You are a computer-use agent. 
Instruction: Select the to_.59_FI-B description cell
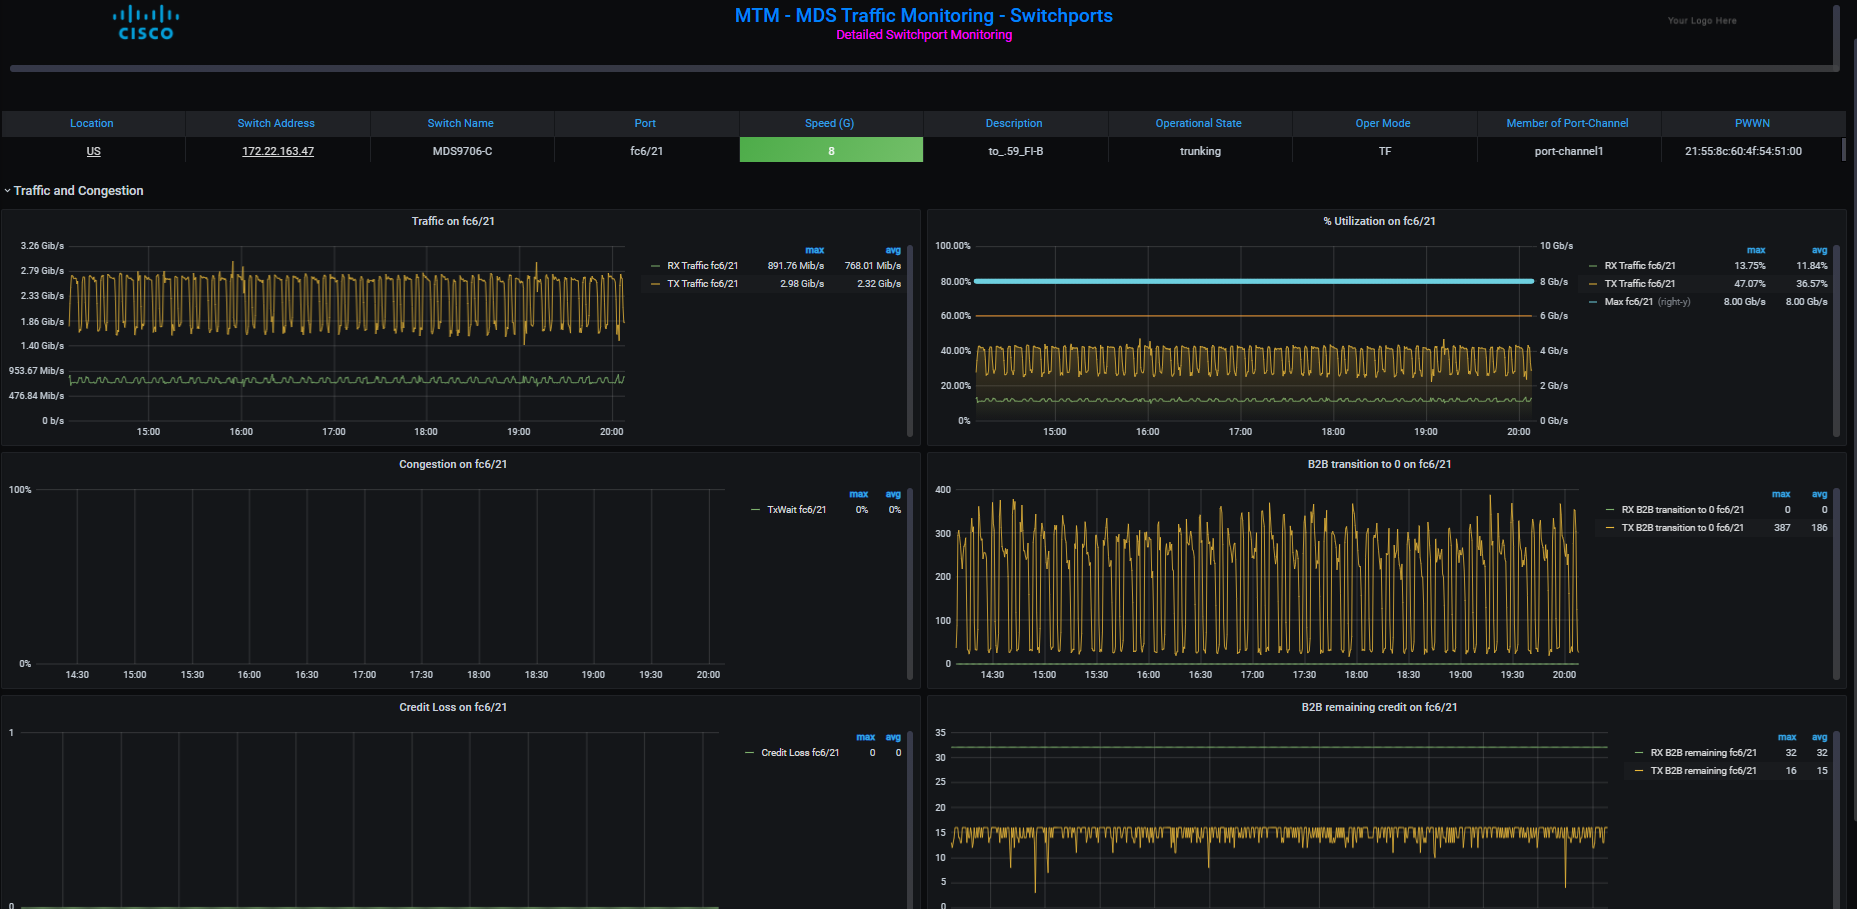[x=1015, y=151]
